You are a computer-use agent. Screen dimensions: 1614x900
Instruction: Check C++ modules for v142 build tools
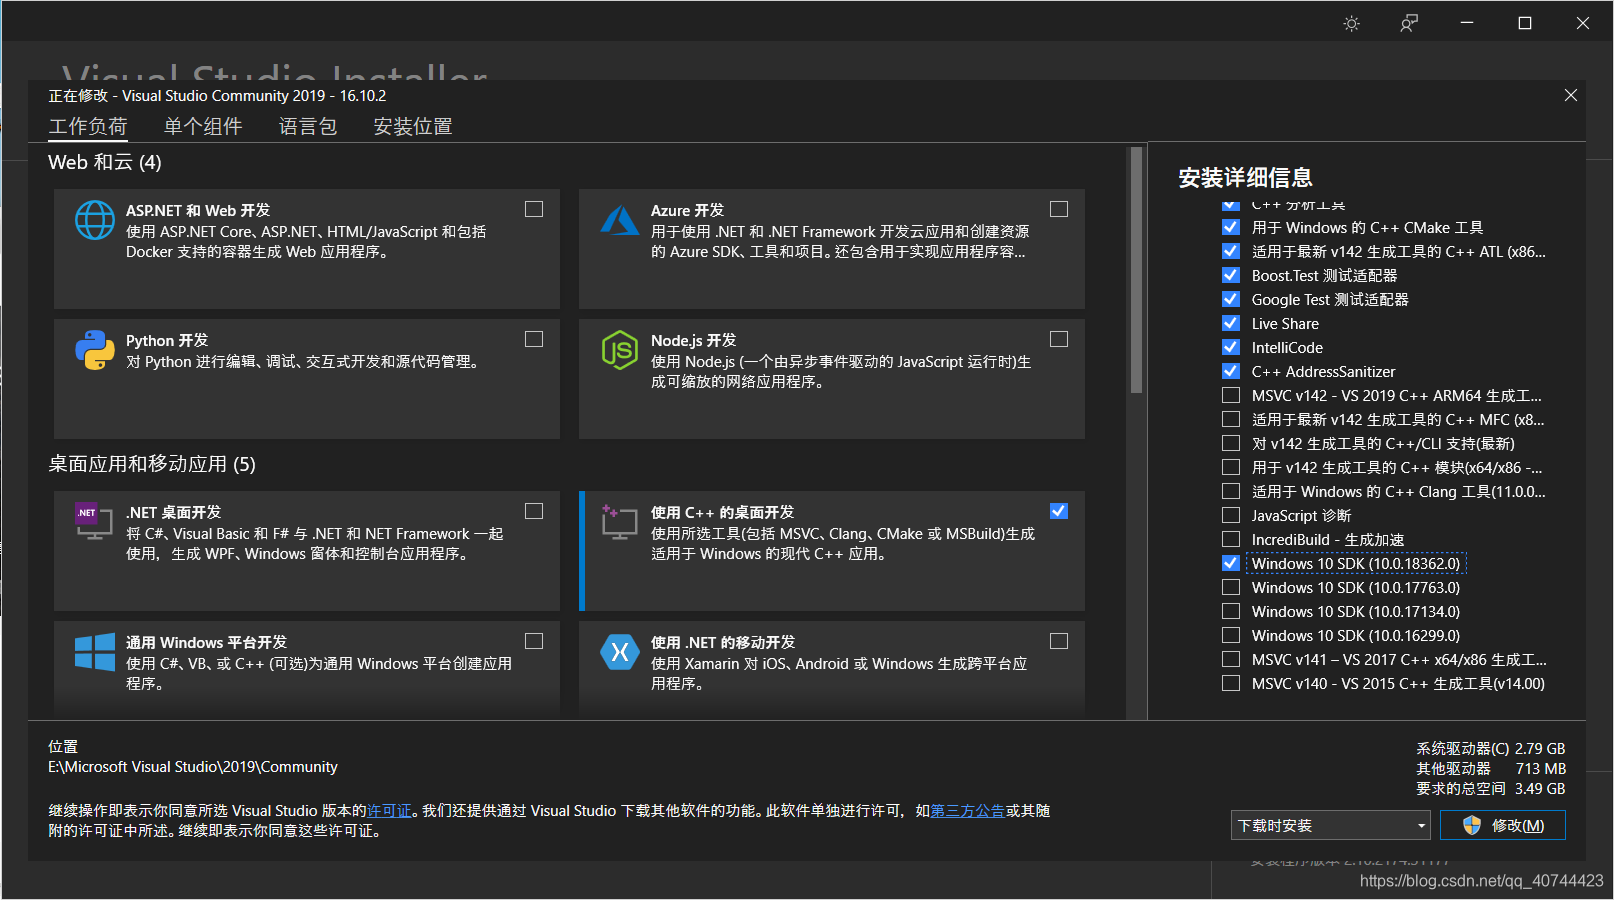coord(1231,467)
